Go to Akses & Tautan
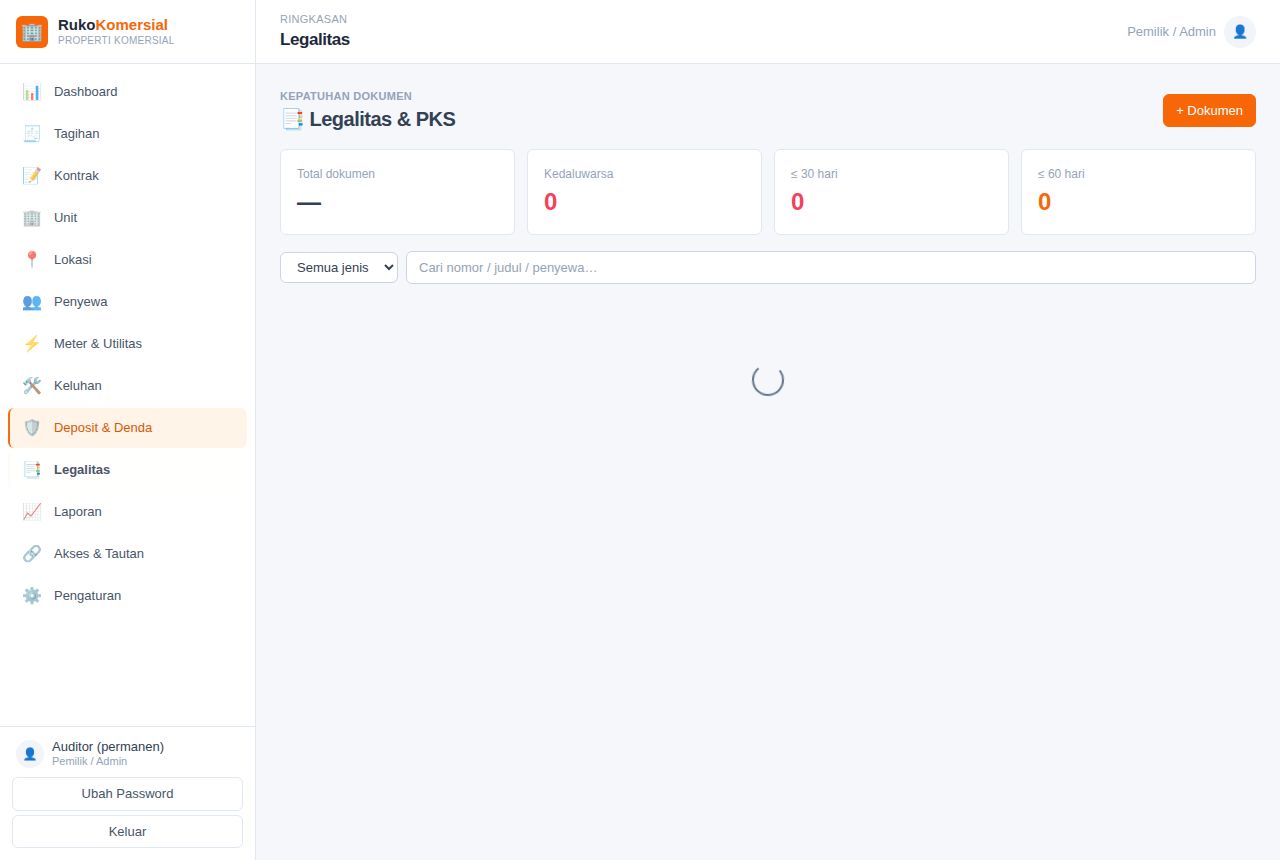1280x860 pixels. pos(127,554)
